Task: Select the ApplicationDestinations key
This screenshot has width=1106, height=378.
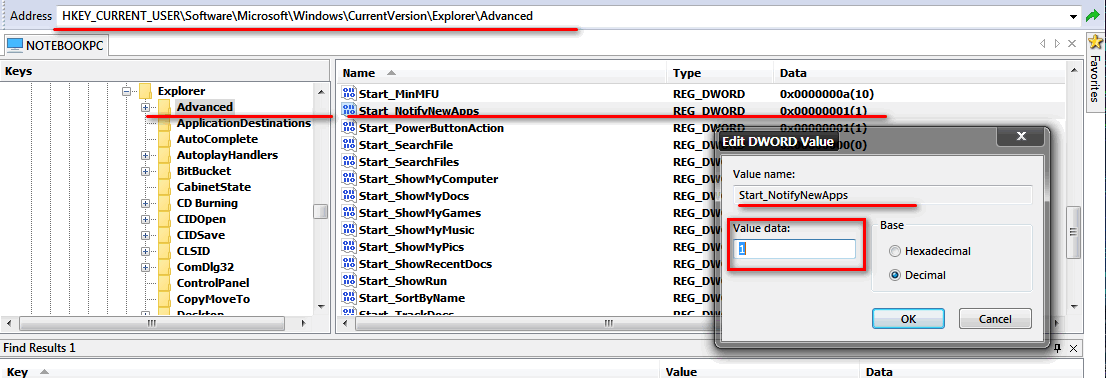Action: (x=243, y=123)
